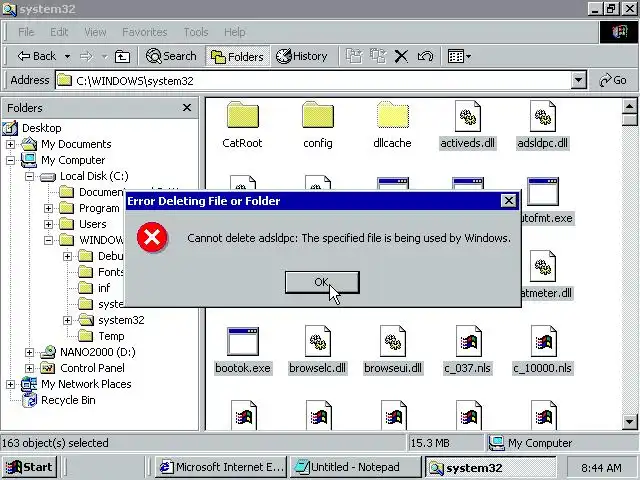Expand My Documents tree node

coord(10,144)
